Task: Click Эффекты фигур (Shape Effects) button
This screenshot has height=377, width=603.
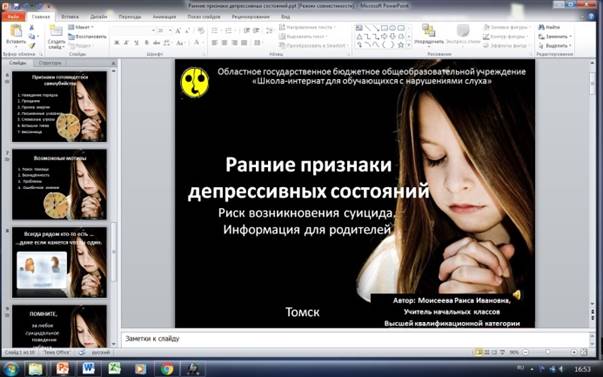Action: tap(505, 46)
